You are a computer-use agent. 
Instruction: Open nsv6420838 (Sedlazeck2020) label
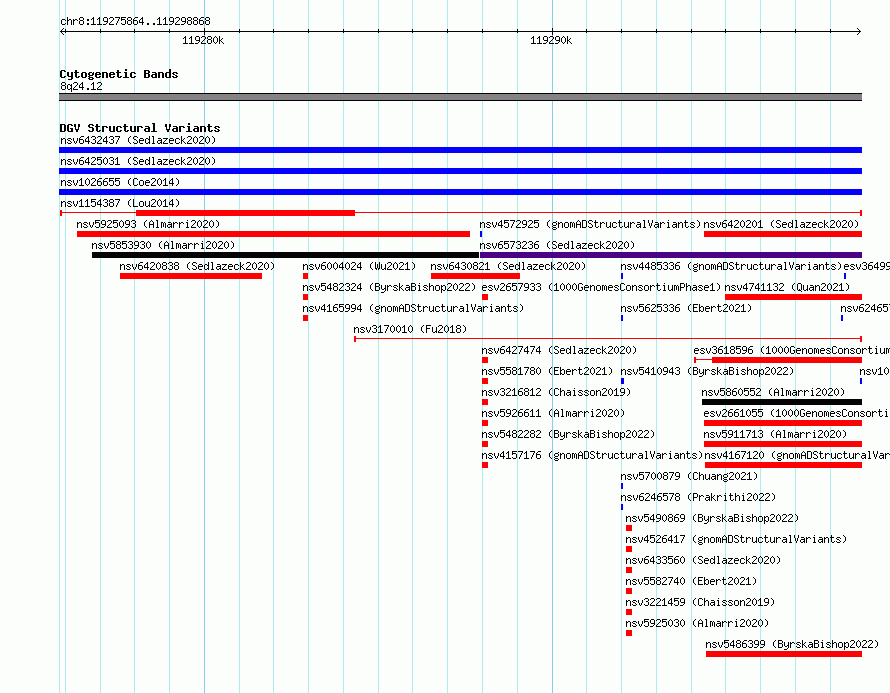pos(197,266)
